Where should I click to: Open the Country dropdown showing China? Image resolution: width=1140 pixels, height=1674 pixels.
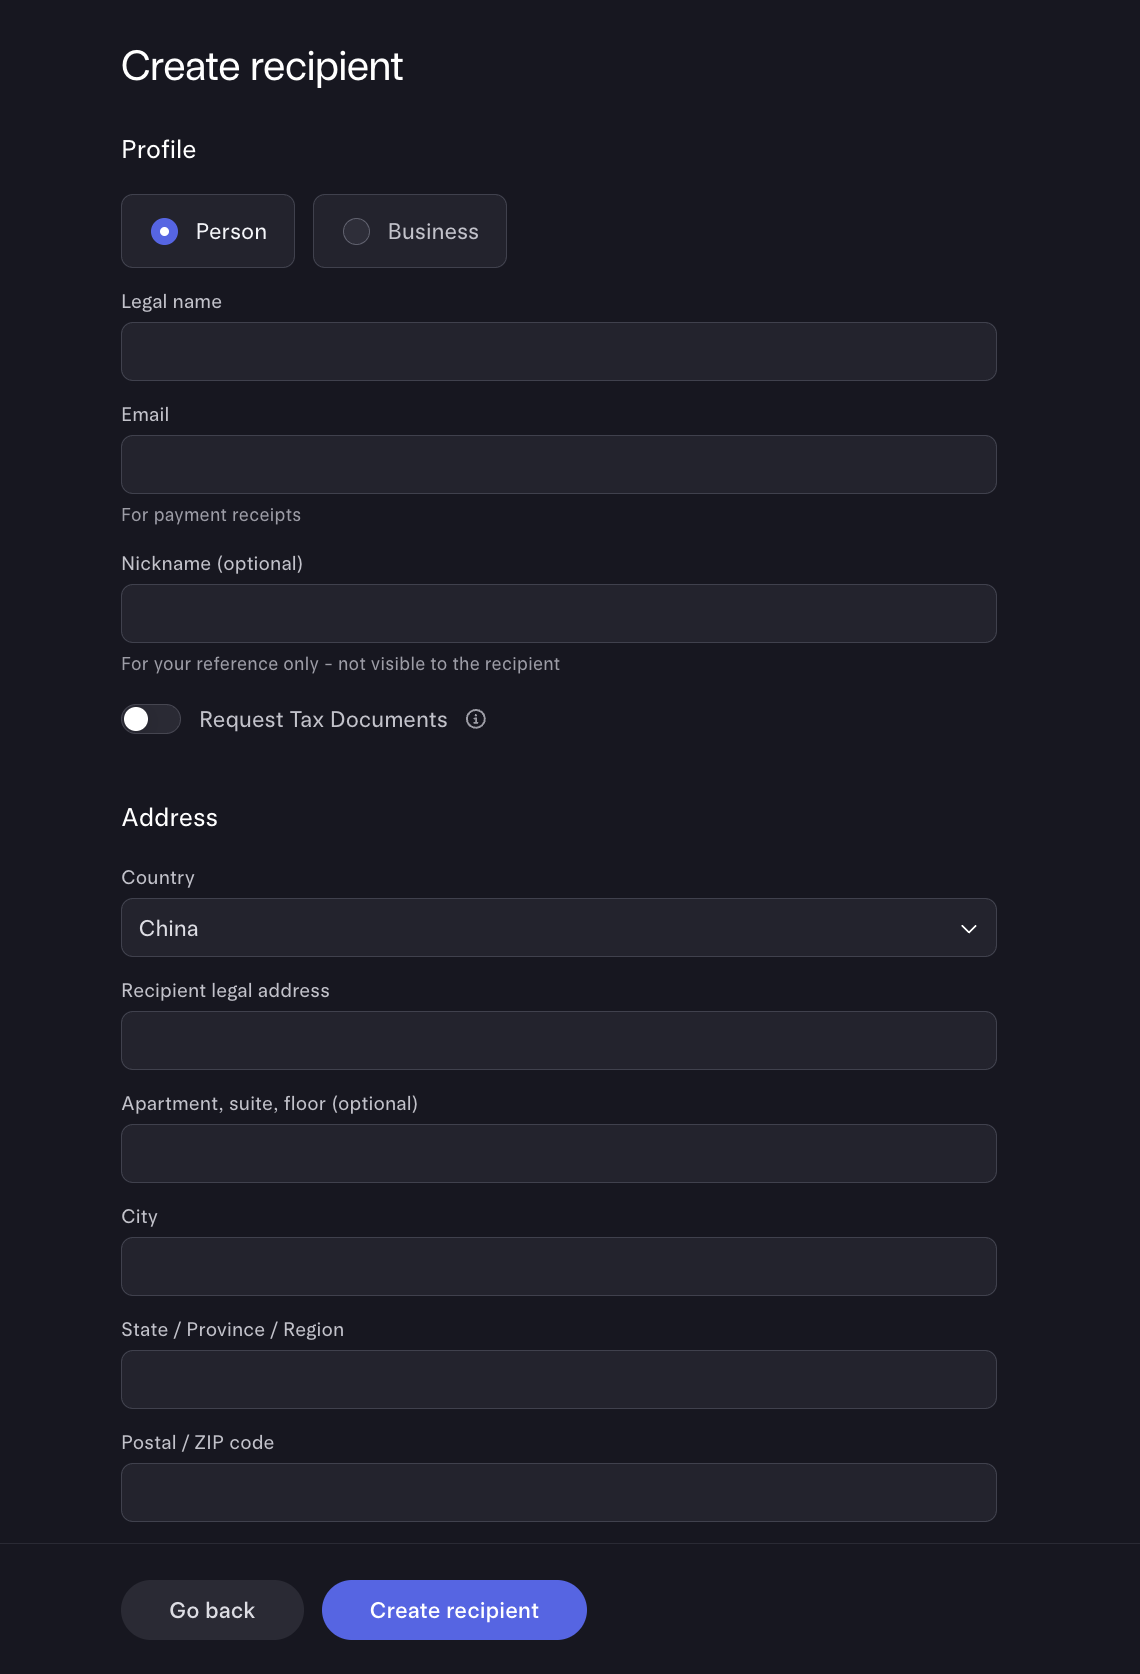tap(559, 927)
